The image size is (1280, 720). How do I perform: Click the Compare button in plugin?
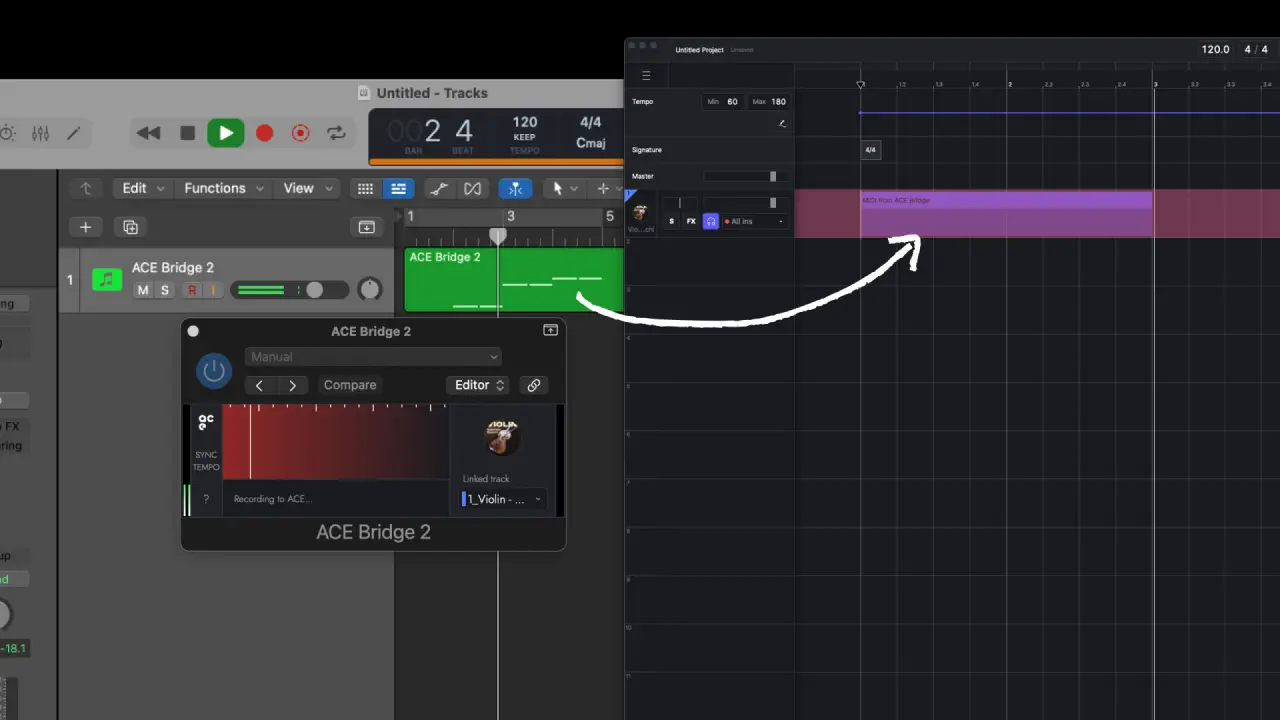[x=350, y=385]
